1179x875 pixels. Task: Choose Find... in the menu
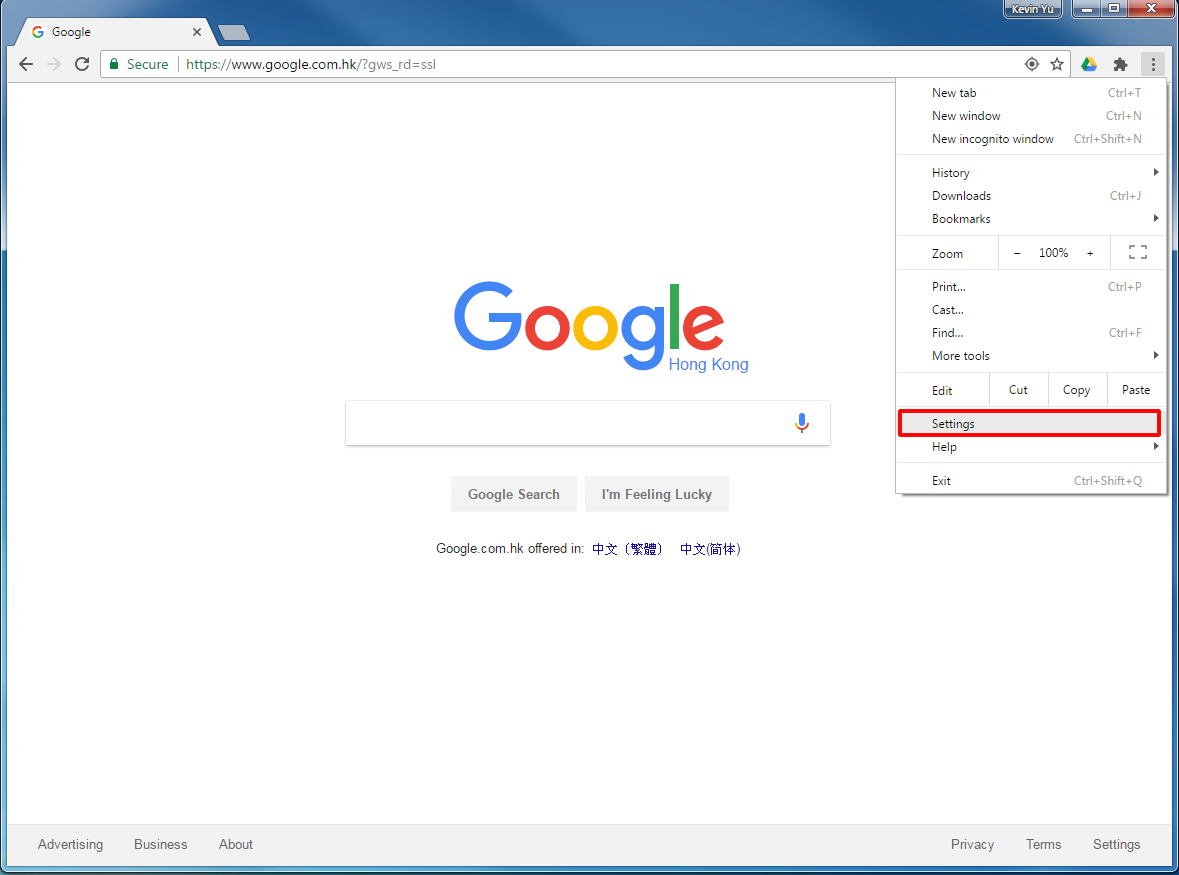tap(1031, 332)
